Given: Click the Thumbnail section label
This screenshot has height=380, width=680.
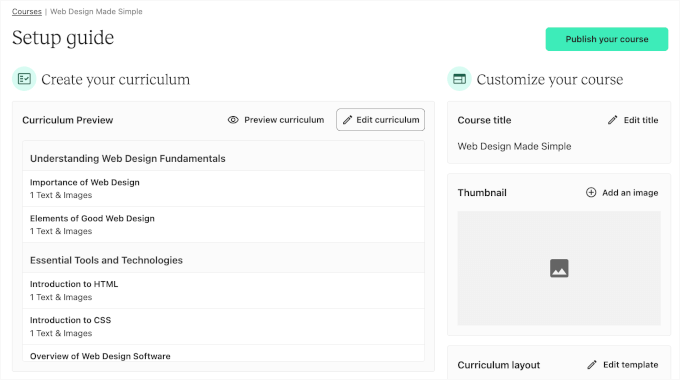Looking at the screenshot, I should pos(482,193).
